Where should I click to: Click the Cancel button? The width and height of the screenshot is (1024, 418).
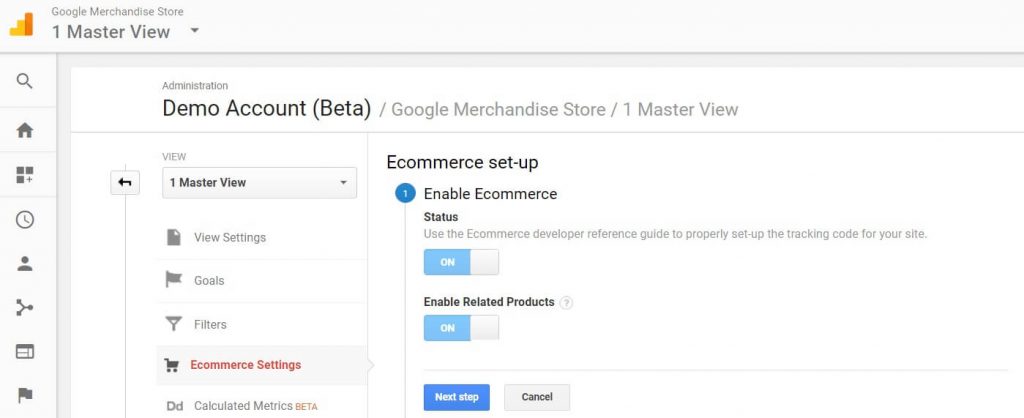coord(537,397)
